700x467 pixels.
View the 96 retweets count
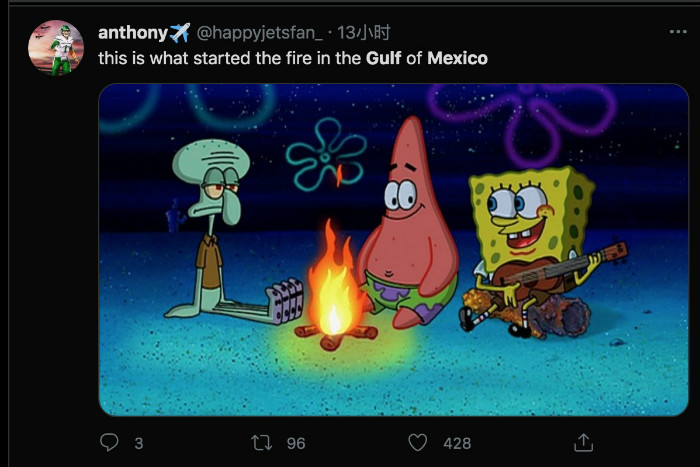click(296, 443)
